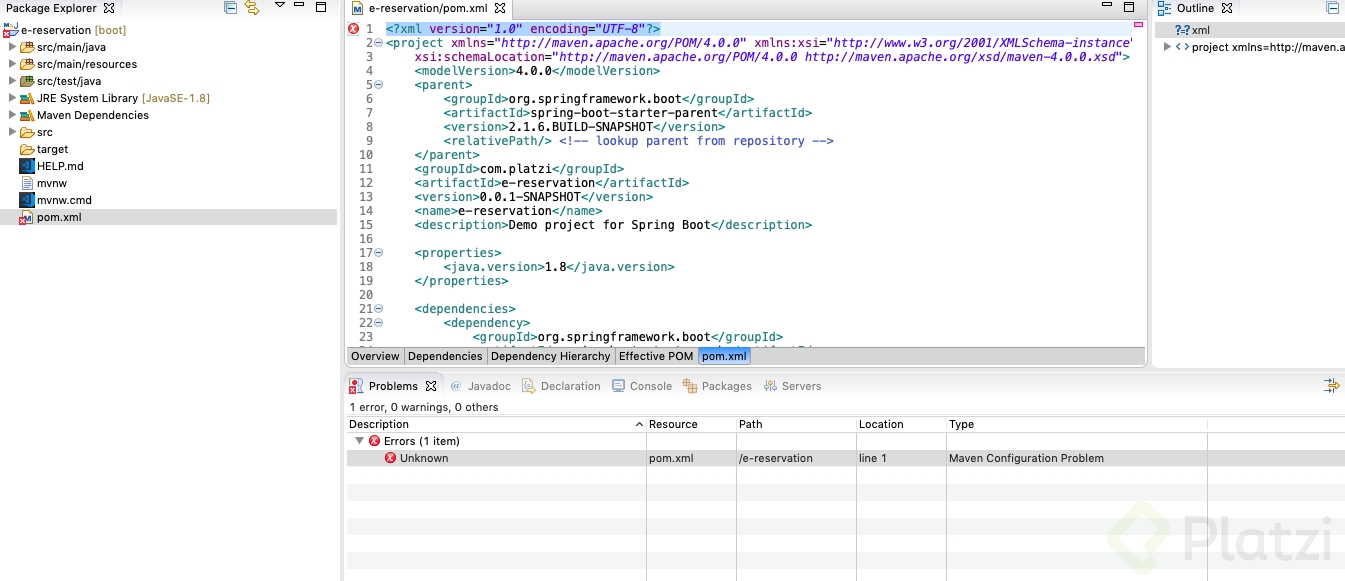Expand the src folder in Package Explorer
1345x581 pixels.
[12, 132]
